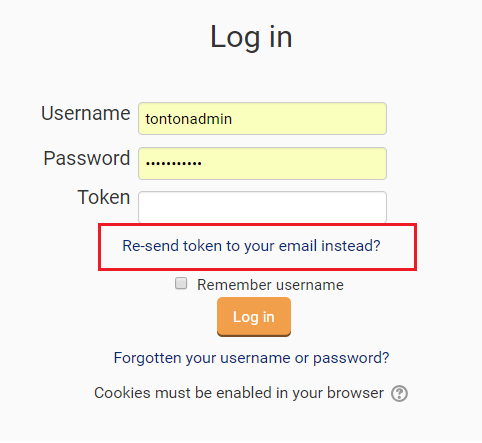
Task: Click the Password field label
Action: (x=87, y=158)
